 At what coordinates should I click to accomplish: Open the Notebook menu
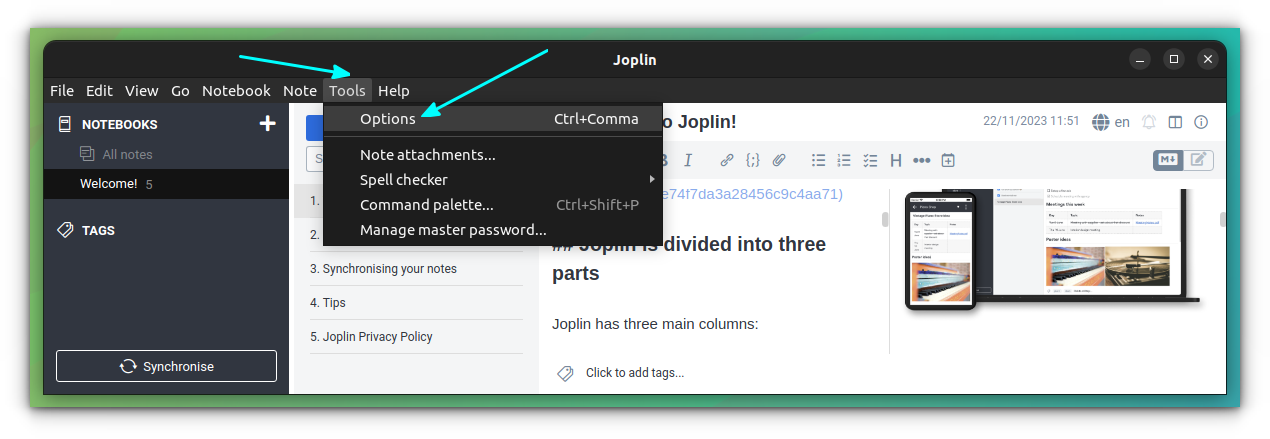click(x=236, y=90)
